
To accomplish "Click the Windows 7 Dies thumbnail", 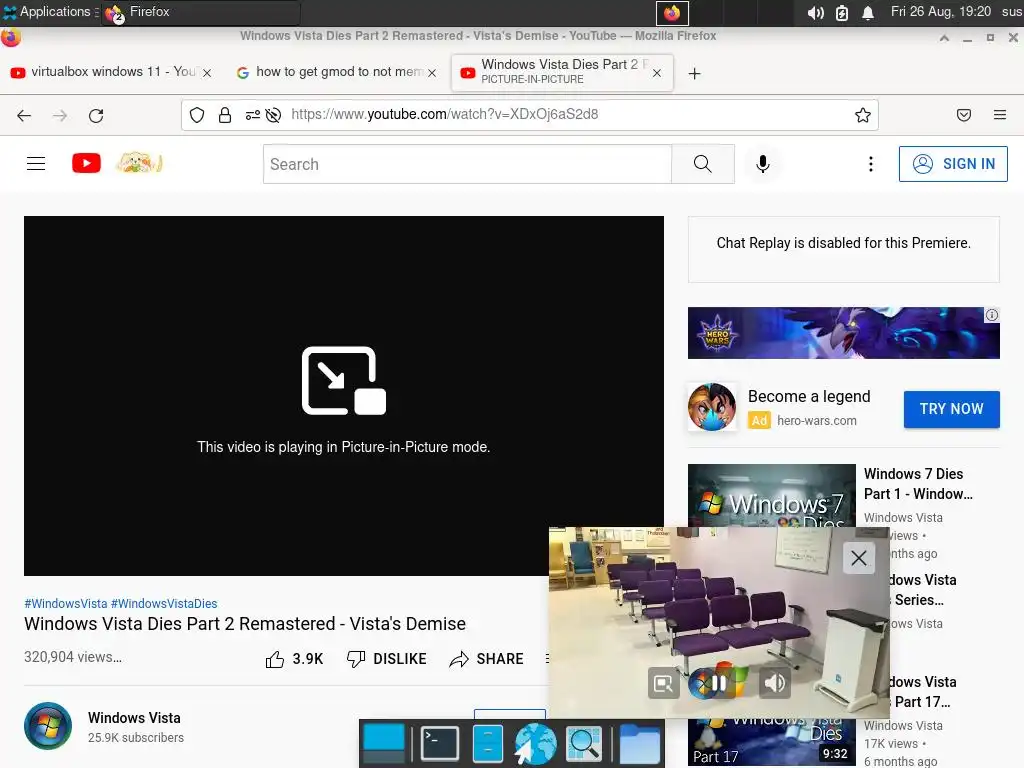I will click(x=771, y=495).
